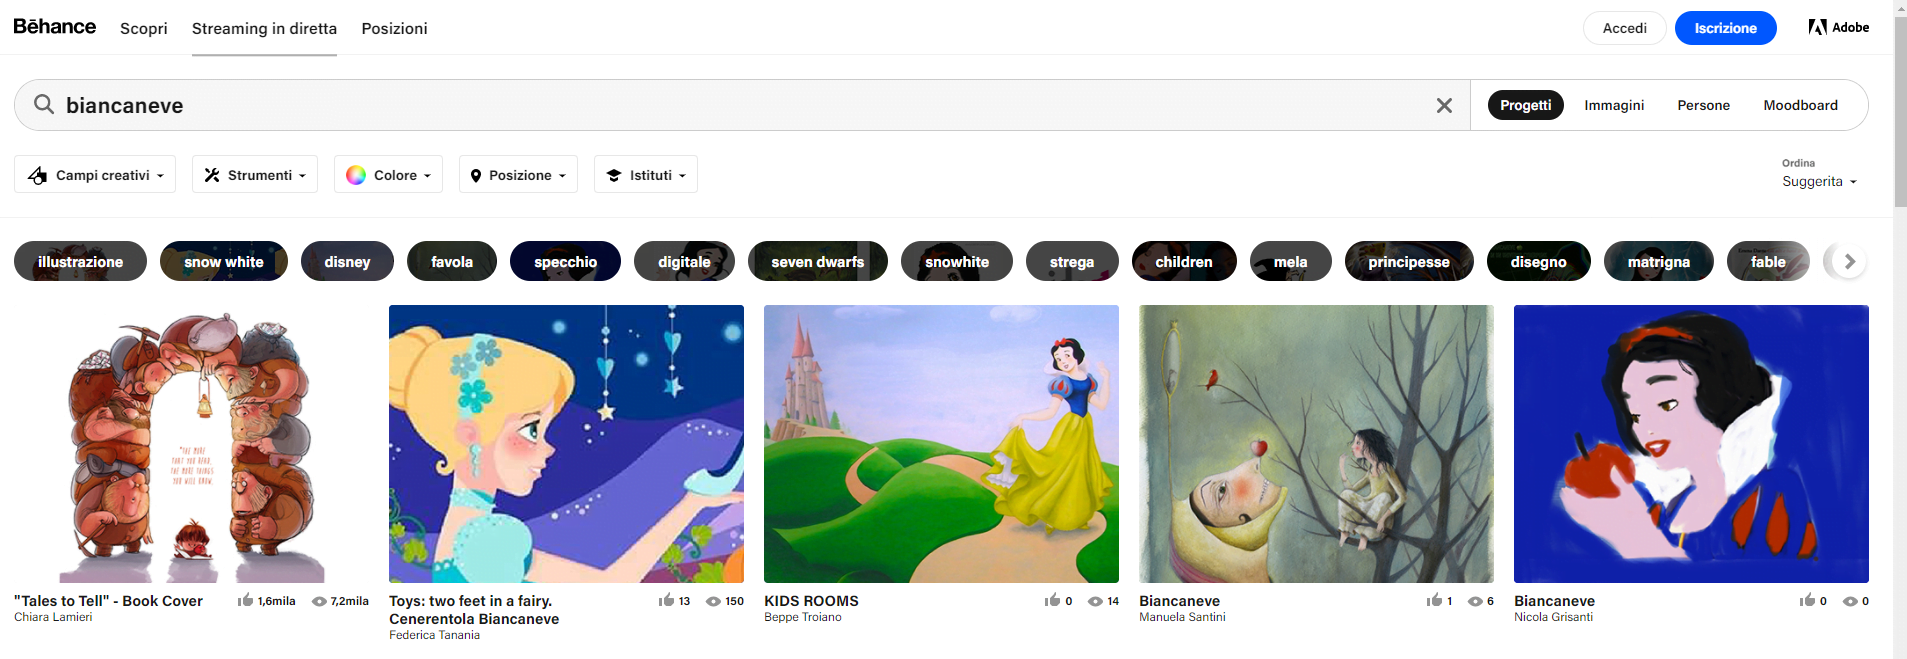Switch to Immagini tab
The width and height of the screenshot is (1907, 659).
1614,105
